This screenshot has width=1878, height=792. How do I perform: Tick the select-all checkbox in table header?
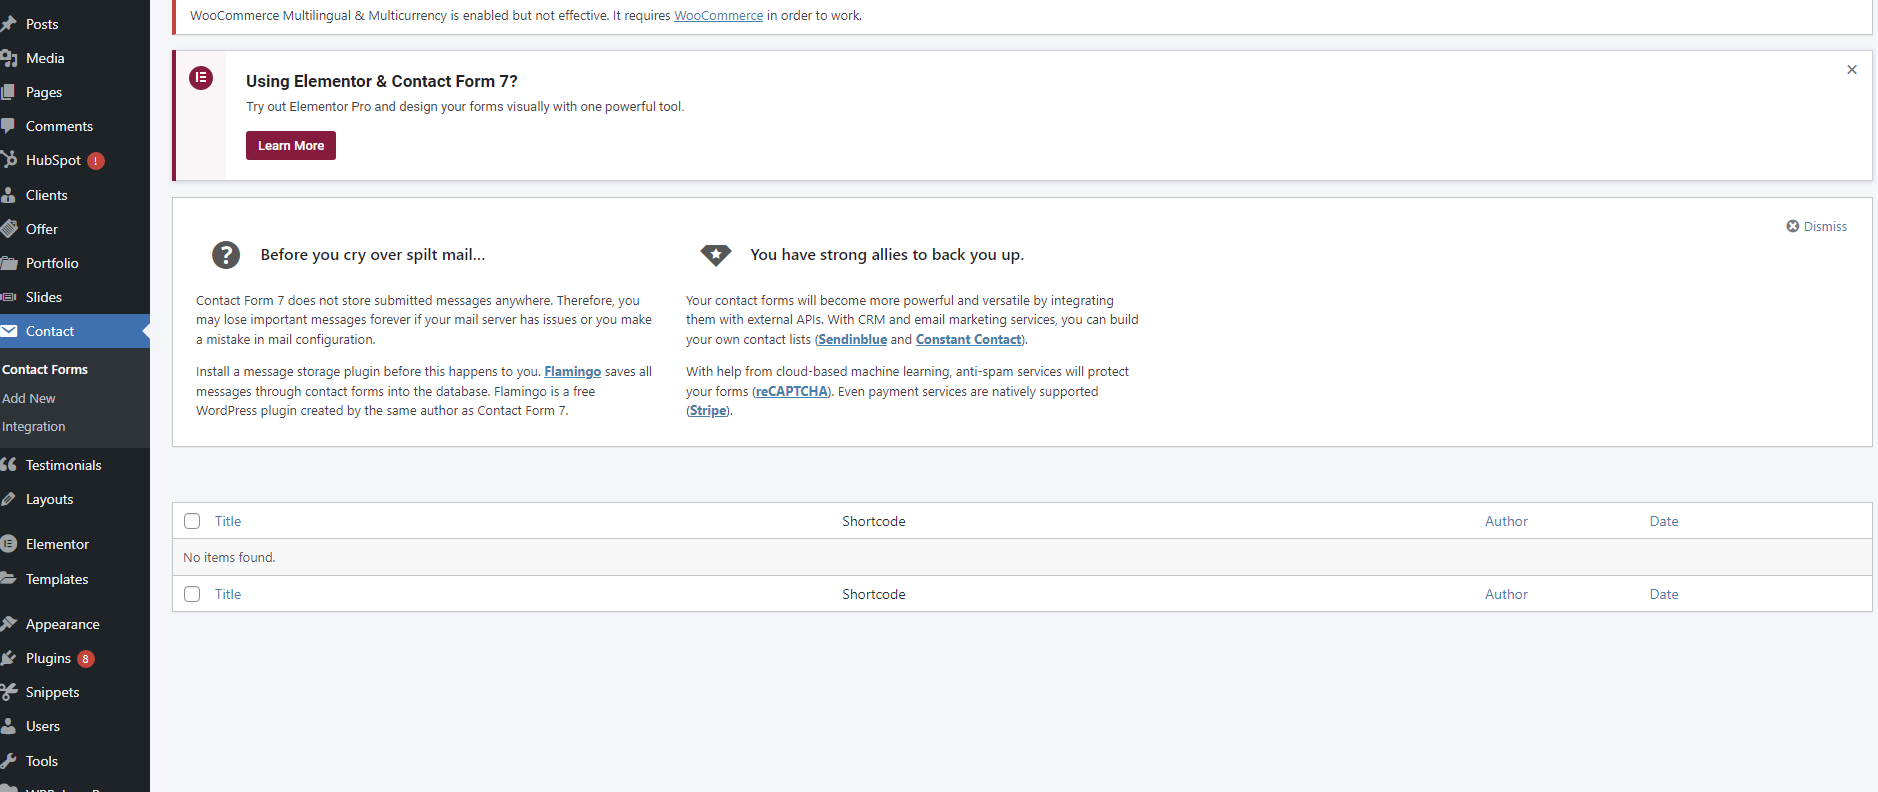point(192,521)
